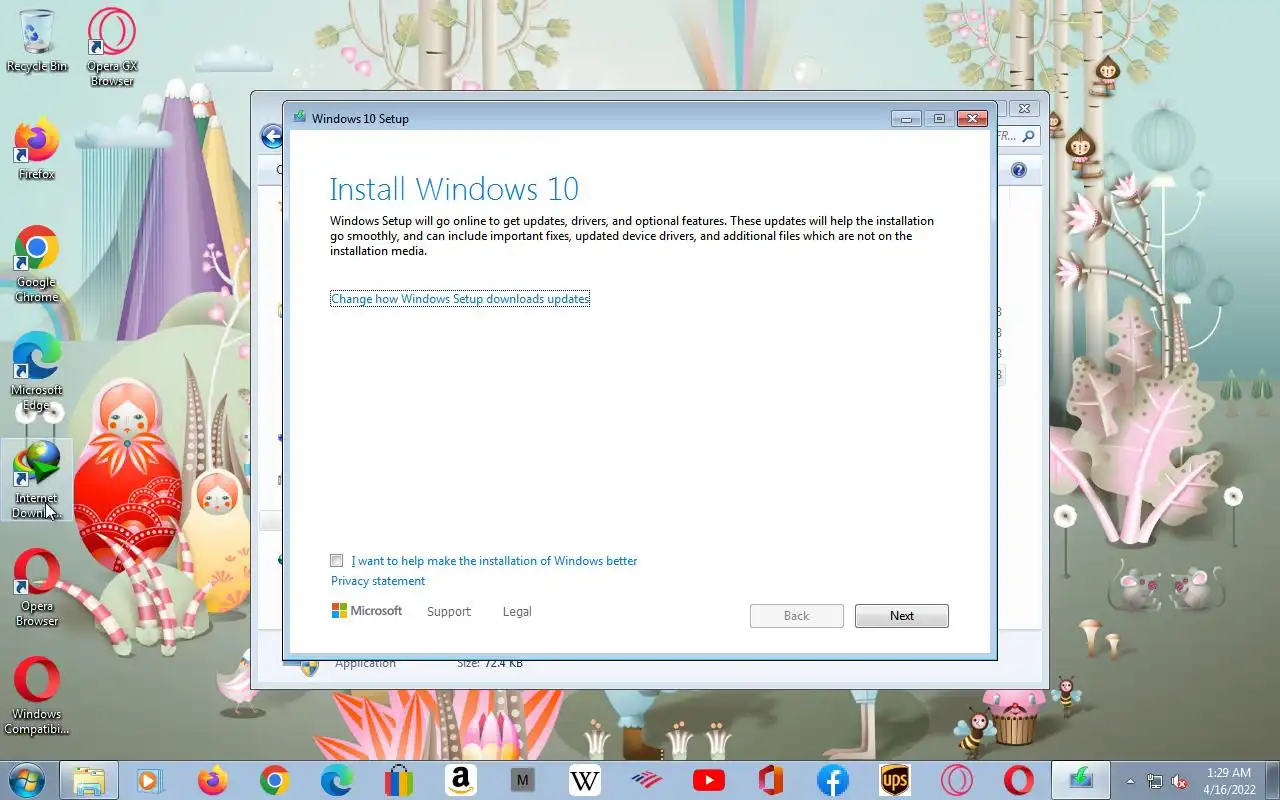The image size is (1280, 800).
Task: Open the Wikipedia taskbar shortcut
Action: (x=584, y=780)
